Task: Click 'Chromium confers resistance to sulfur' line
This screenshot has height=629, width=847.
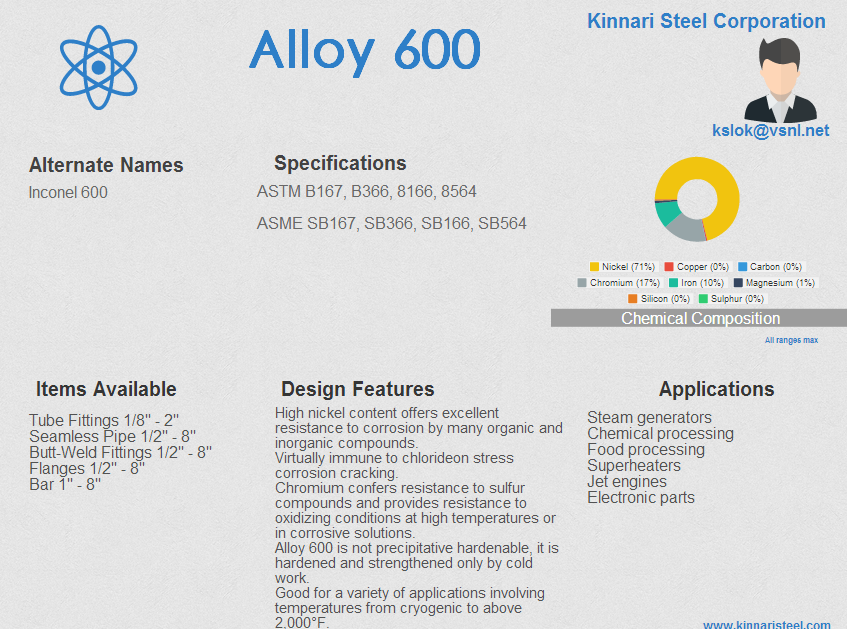Action: (x=400, y=488)
